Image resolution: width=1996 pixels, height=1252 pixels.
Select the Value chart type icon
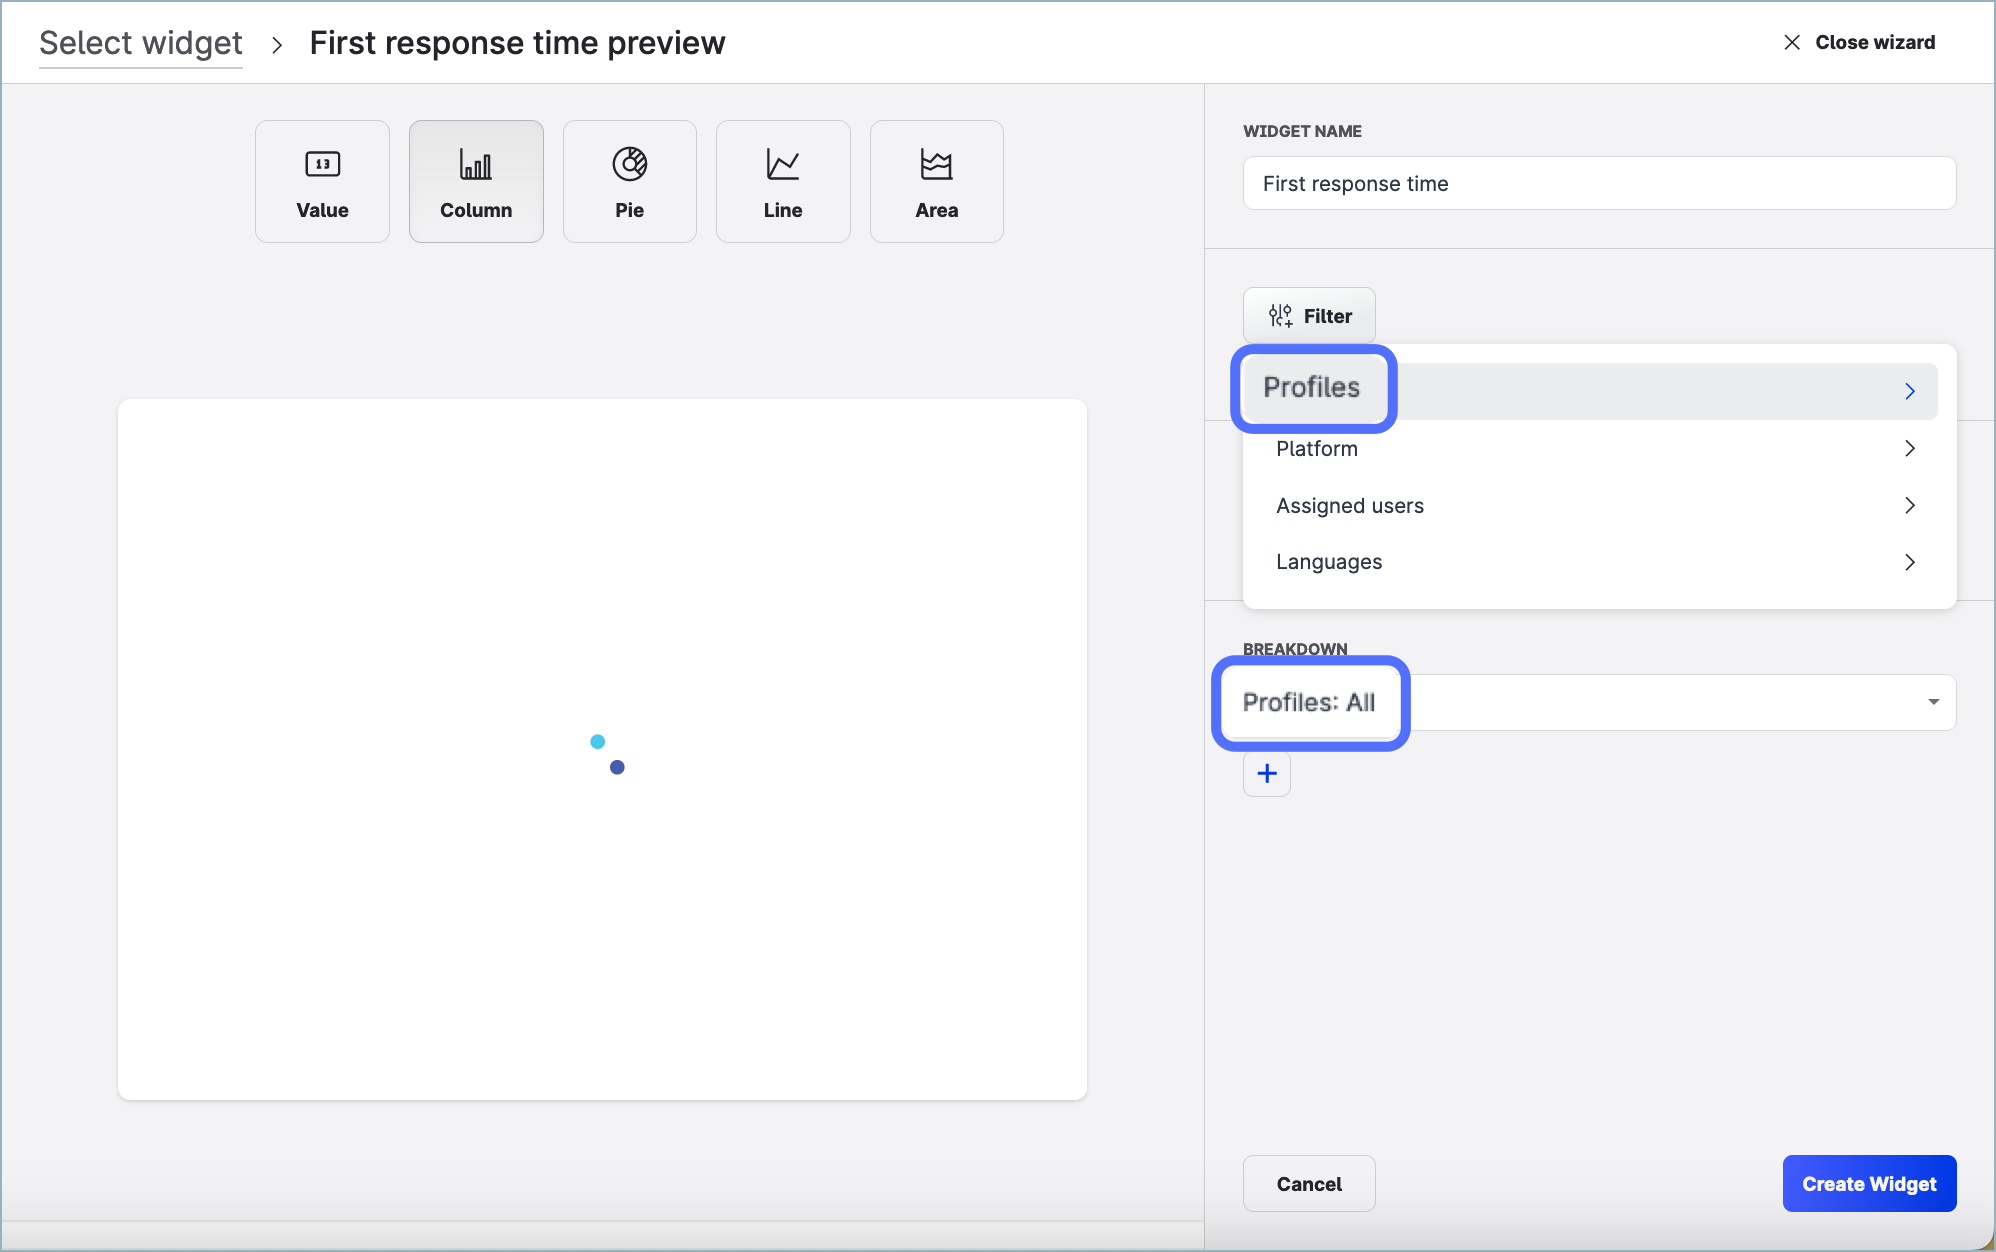click(322, 165)
